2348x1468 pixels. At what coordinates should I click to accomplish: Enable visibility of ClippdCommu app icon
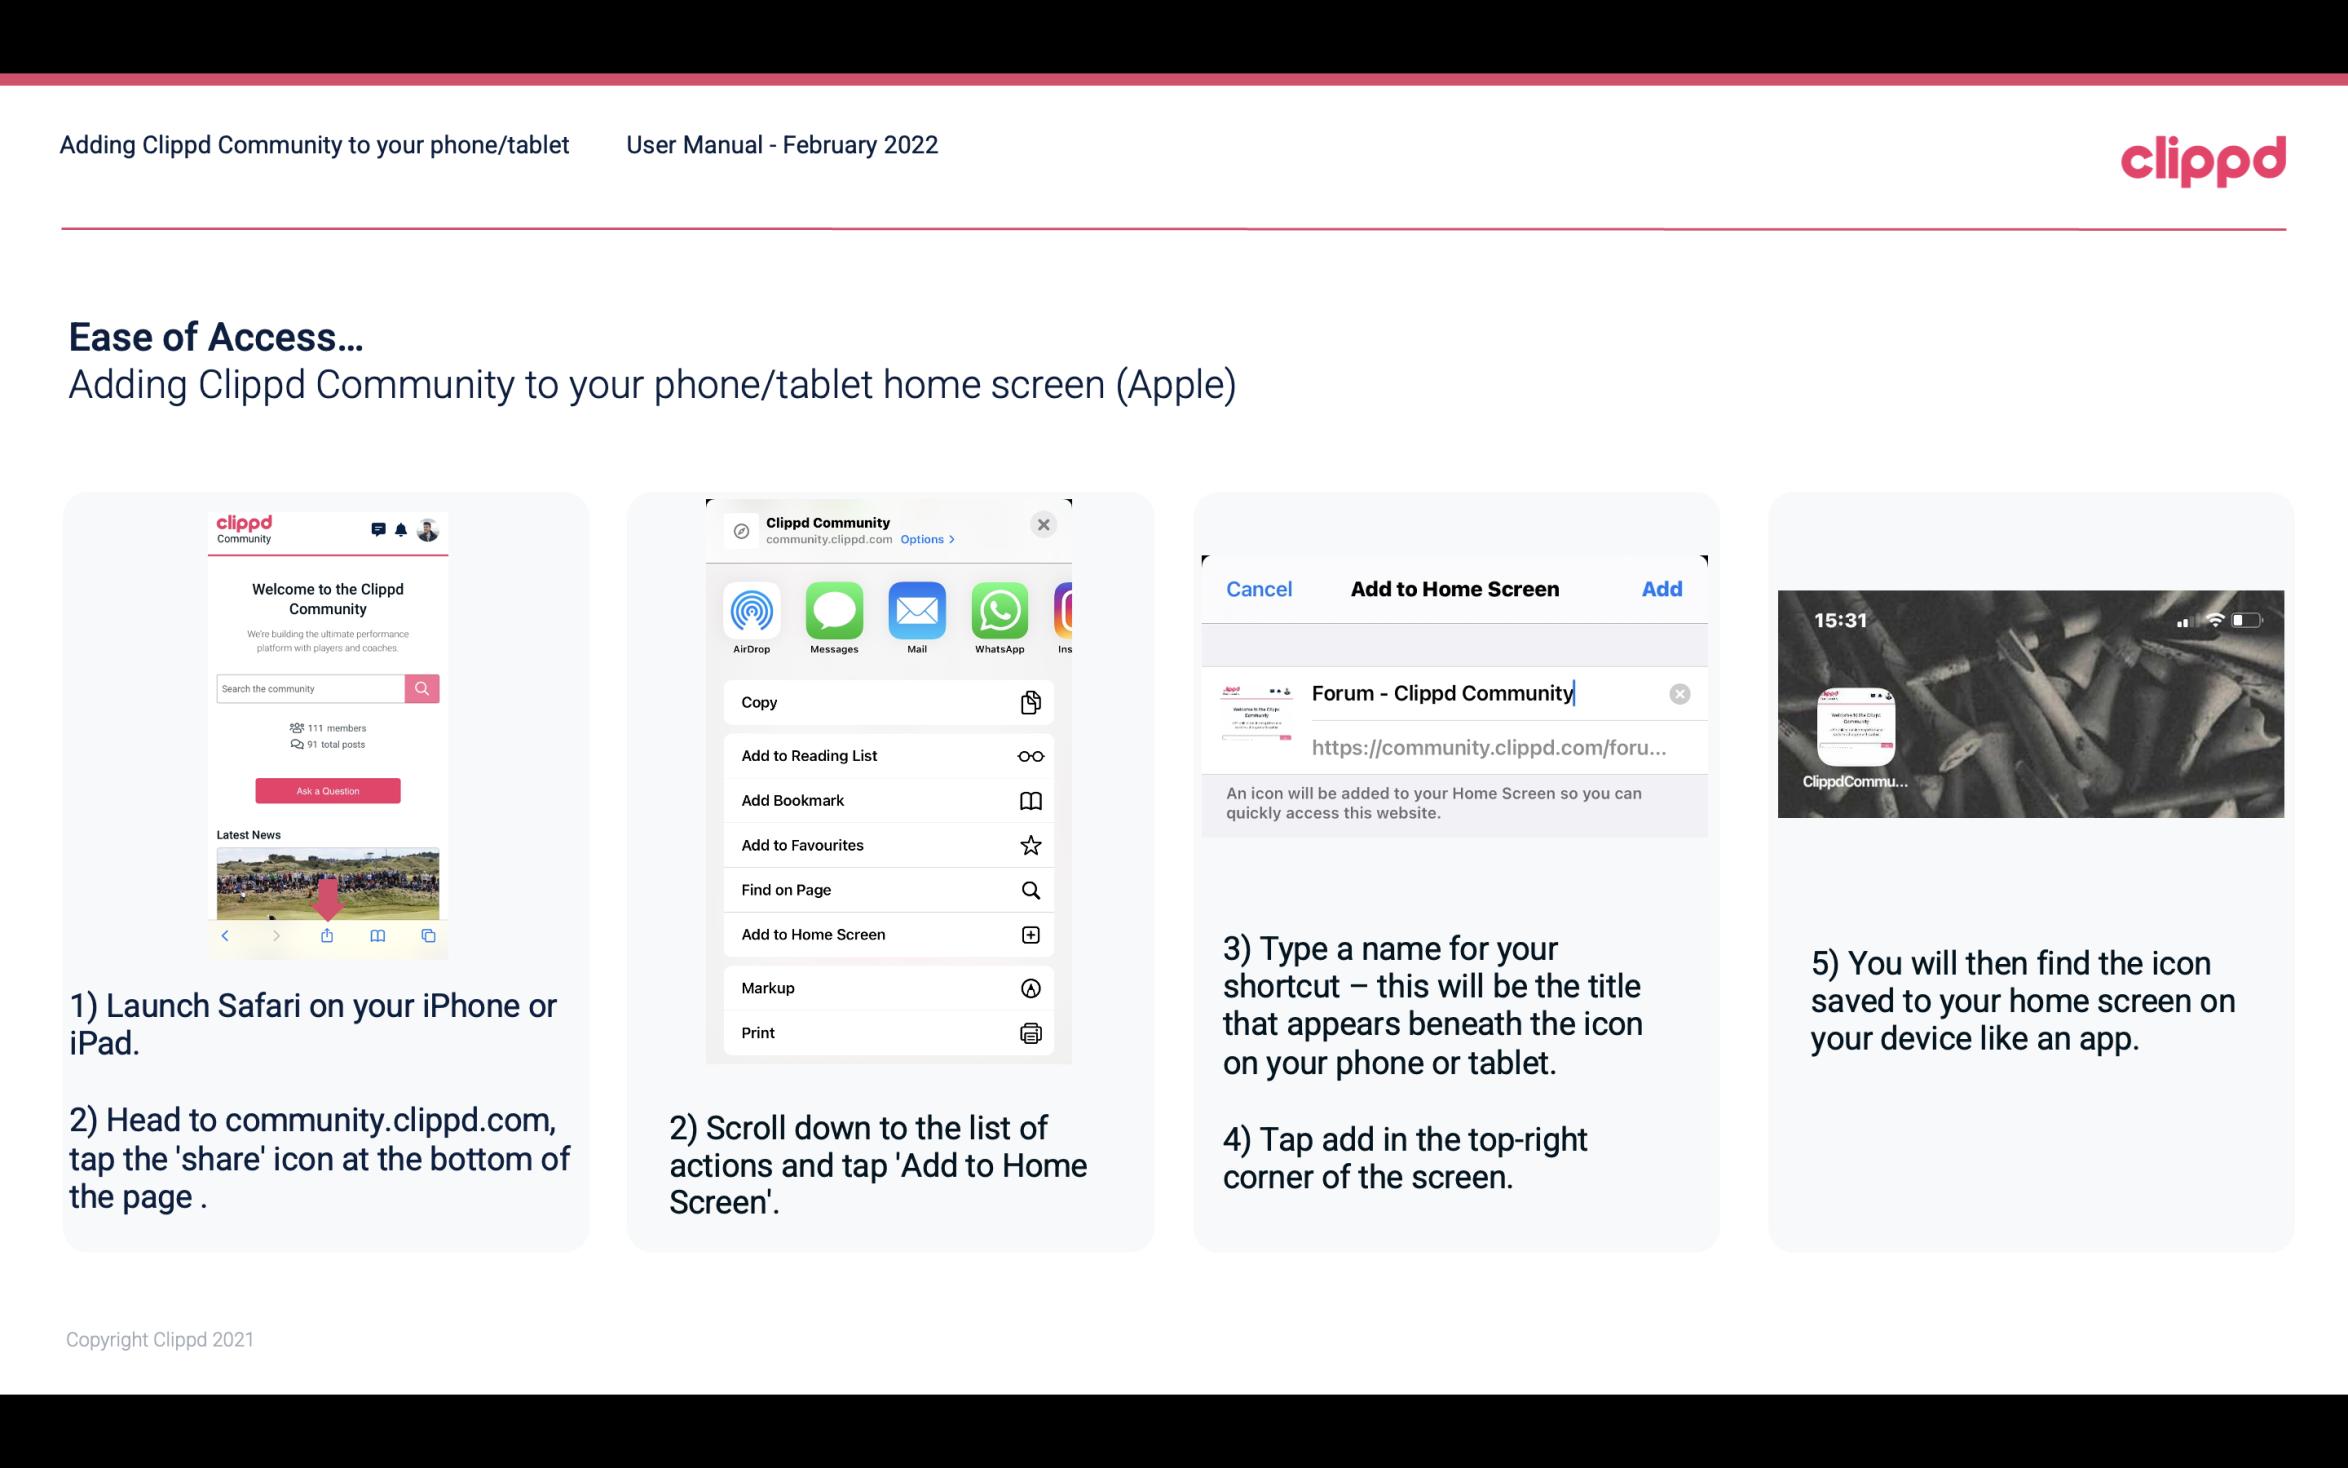(x=1854, y=722)
